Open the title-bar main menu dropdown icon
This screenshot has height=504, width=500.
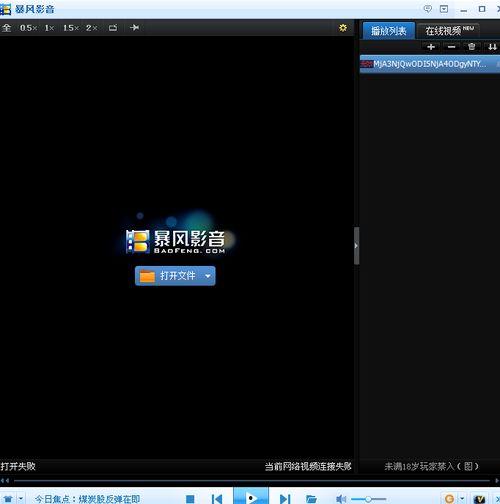click(444, 9)
